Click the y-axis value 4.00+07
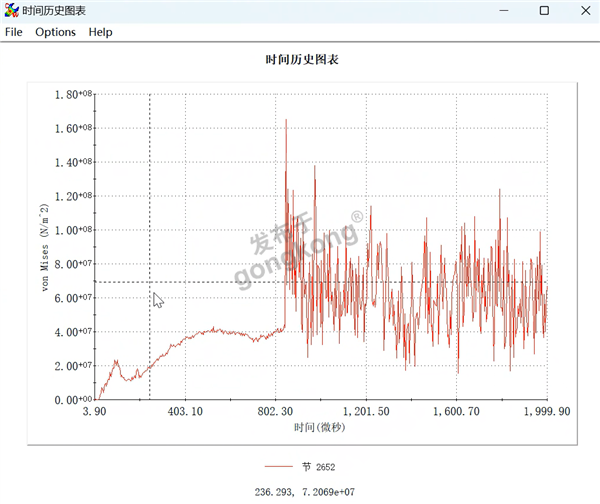The height and width of the screenshot is (504, 600). click(73, 332)
